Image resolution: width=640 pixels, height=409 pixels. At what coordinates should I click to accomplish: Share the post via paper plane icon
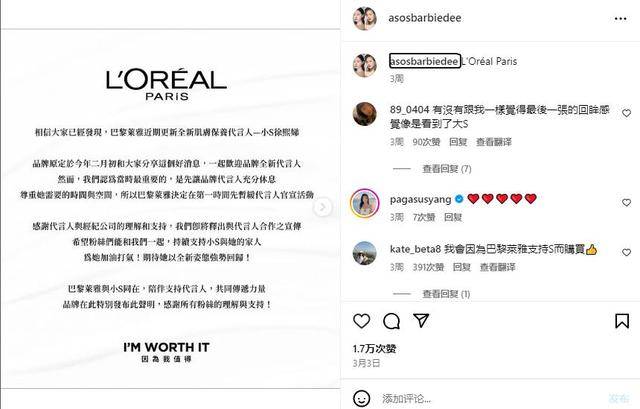[421, 320]
